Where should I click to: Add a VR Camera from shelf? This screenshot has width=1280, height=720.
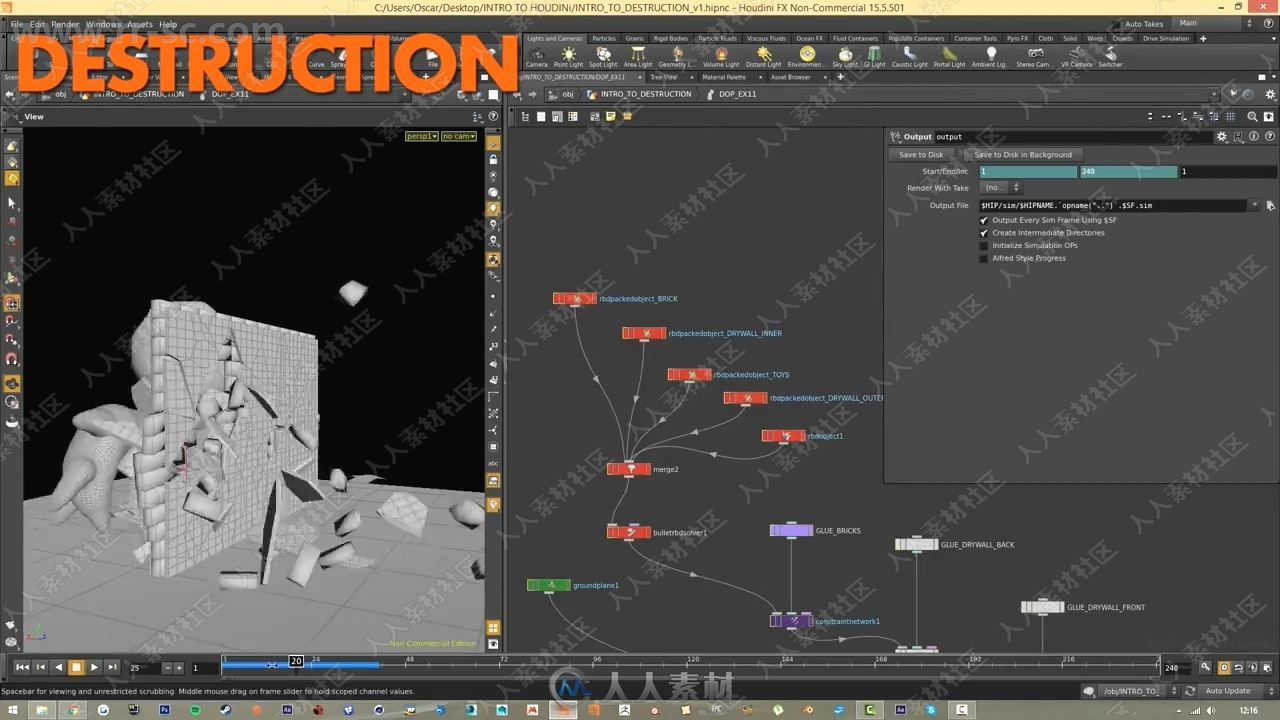pyautogui.click(x=1076, y=57)
